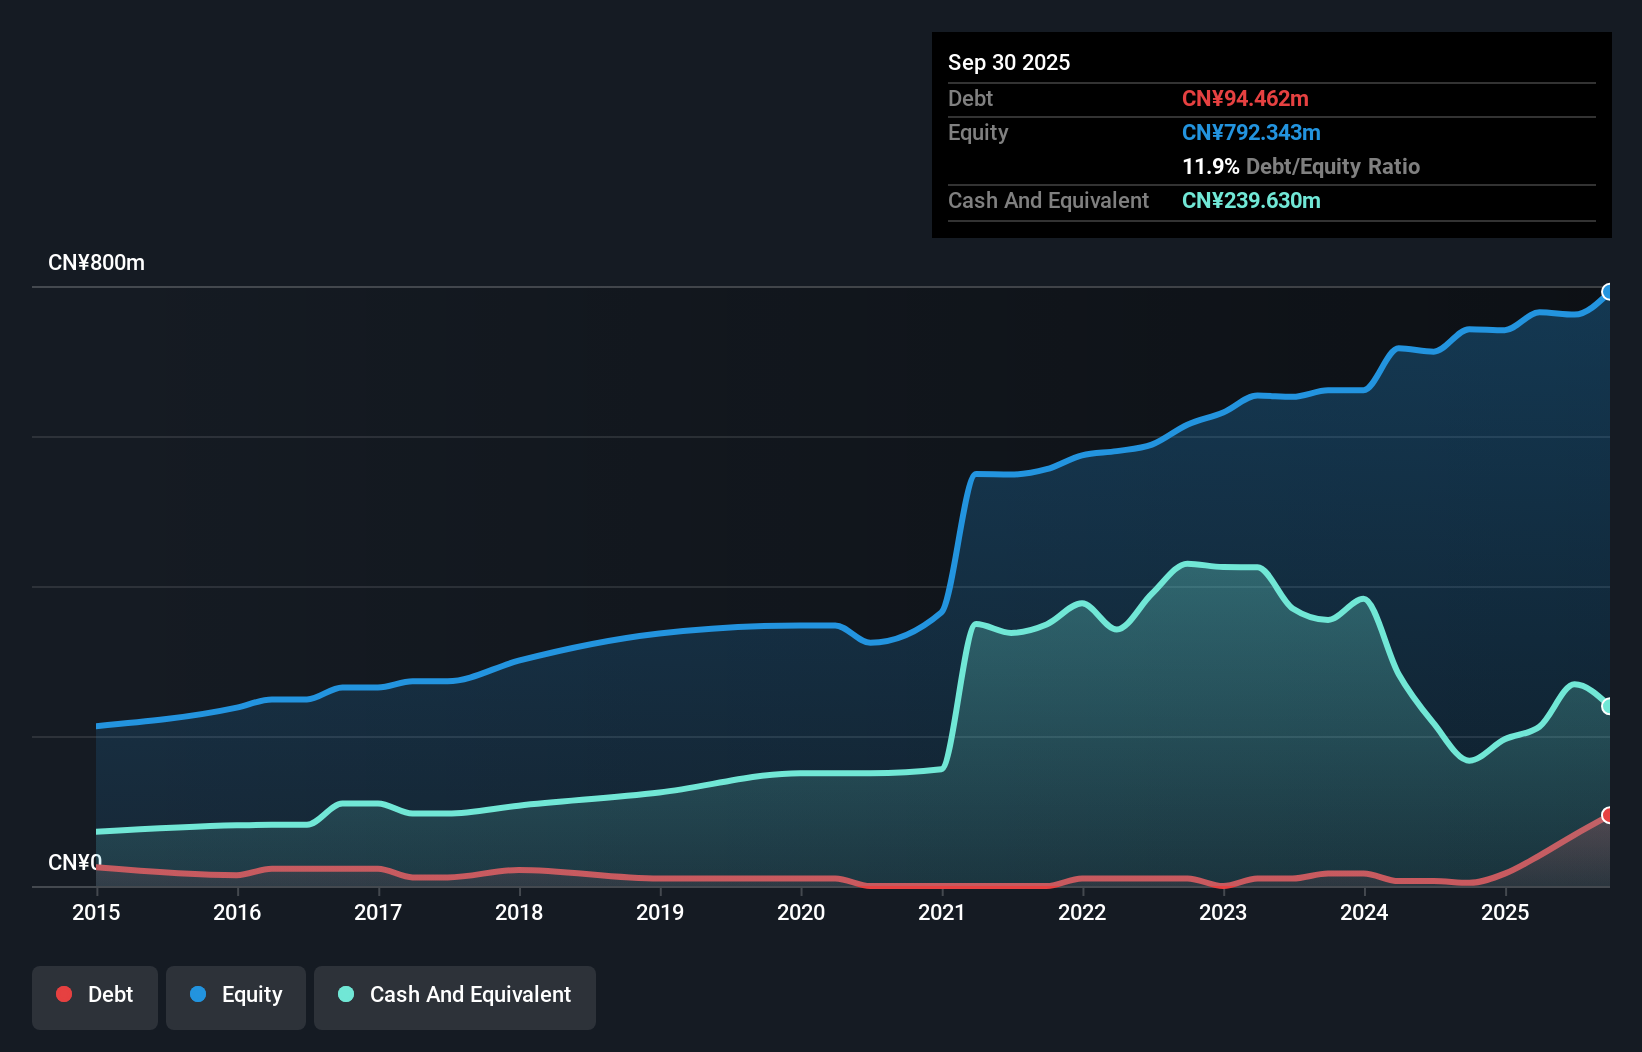Click the Equity endpoint marker on the chart
The image size is (1642, 1052).
1608,291
